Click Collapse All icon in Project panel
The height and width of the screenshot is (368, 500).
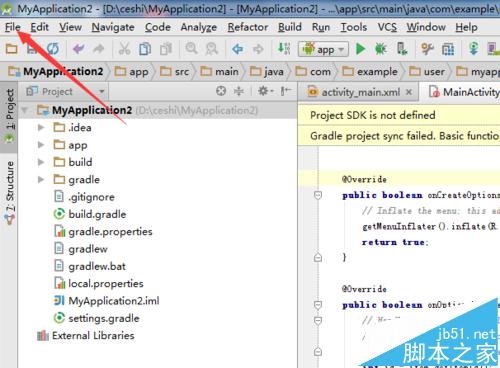[239, 91]
